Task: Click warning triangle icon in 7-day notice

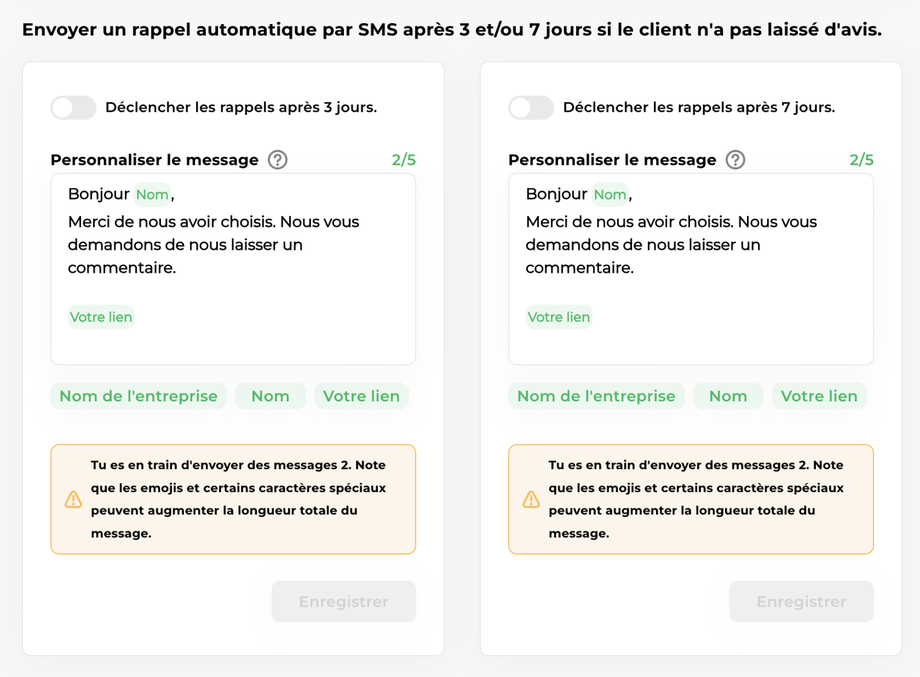Action: [531, 499]
